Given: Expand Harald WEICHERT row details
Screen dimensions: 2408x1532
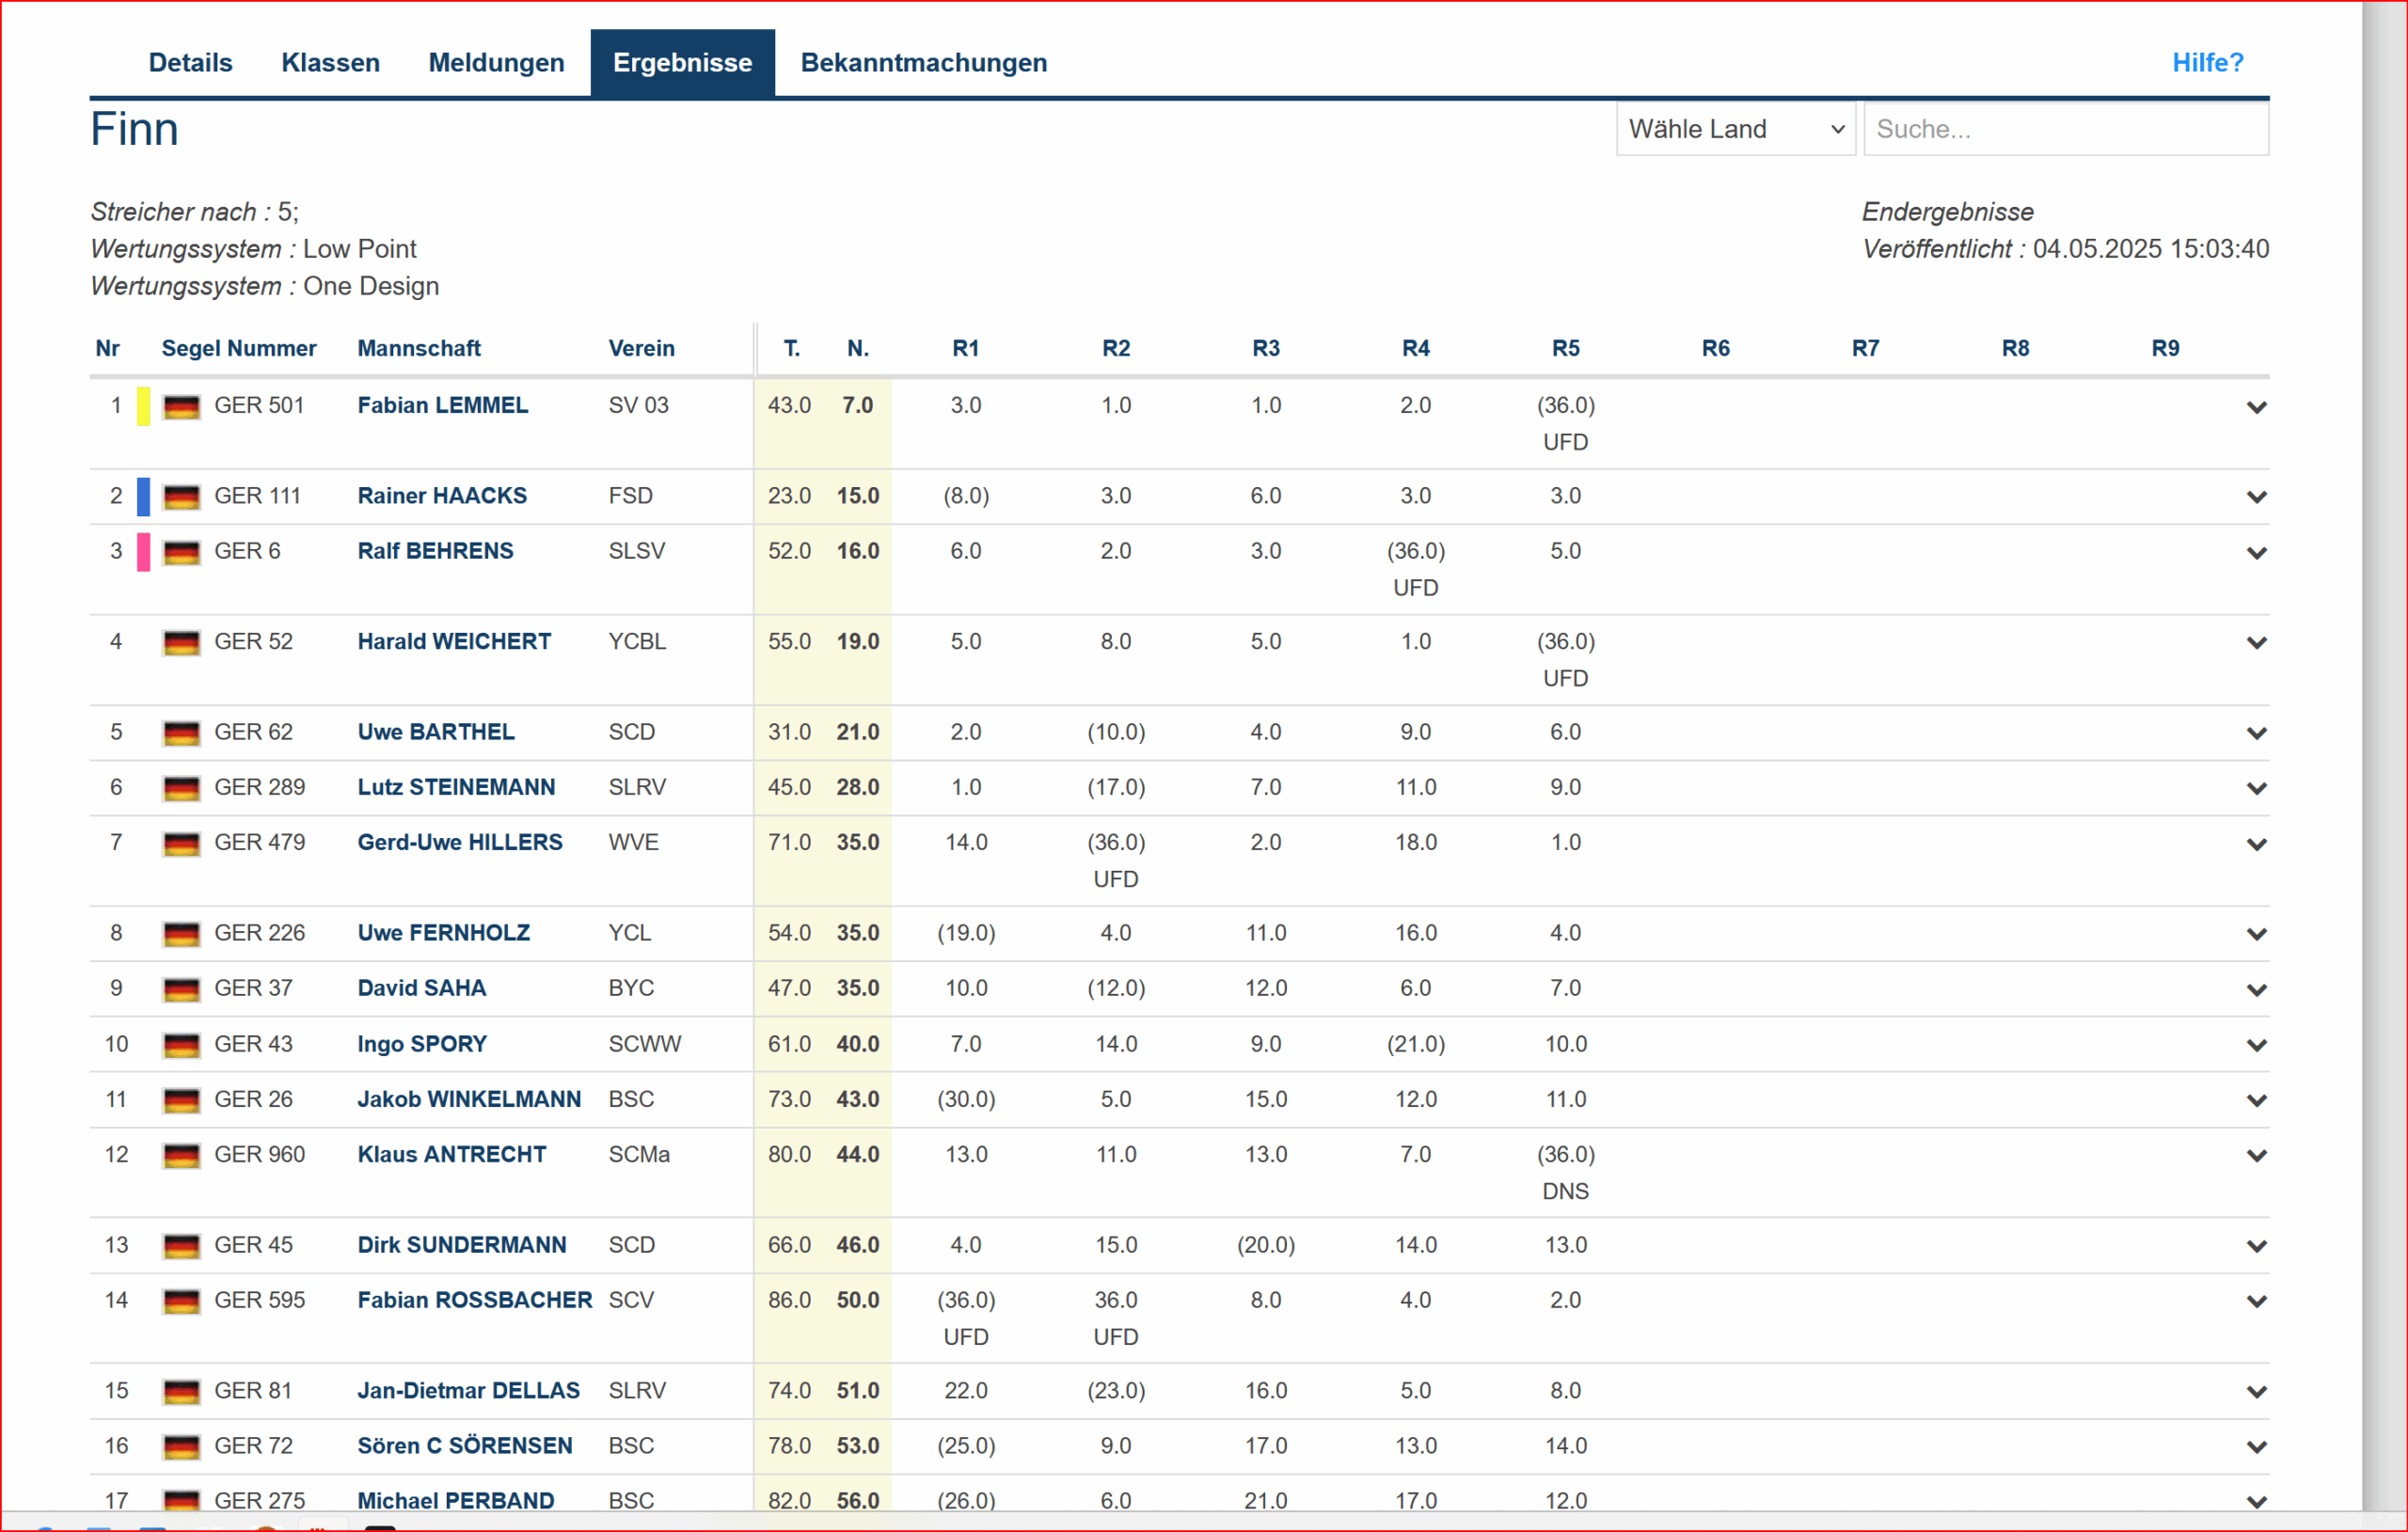Looking at the screenshot, I should click(x=2256, y=643).
